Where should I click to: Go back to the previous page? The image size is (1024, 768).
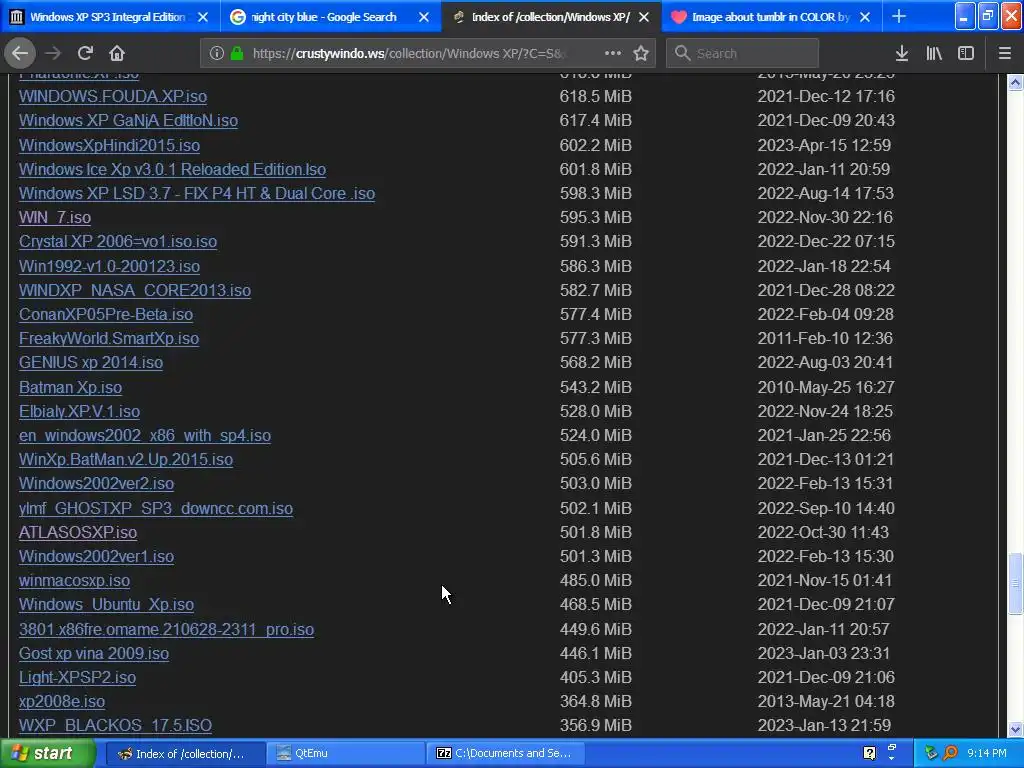(20, 53)
